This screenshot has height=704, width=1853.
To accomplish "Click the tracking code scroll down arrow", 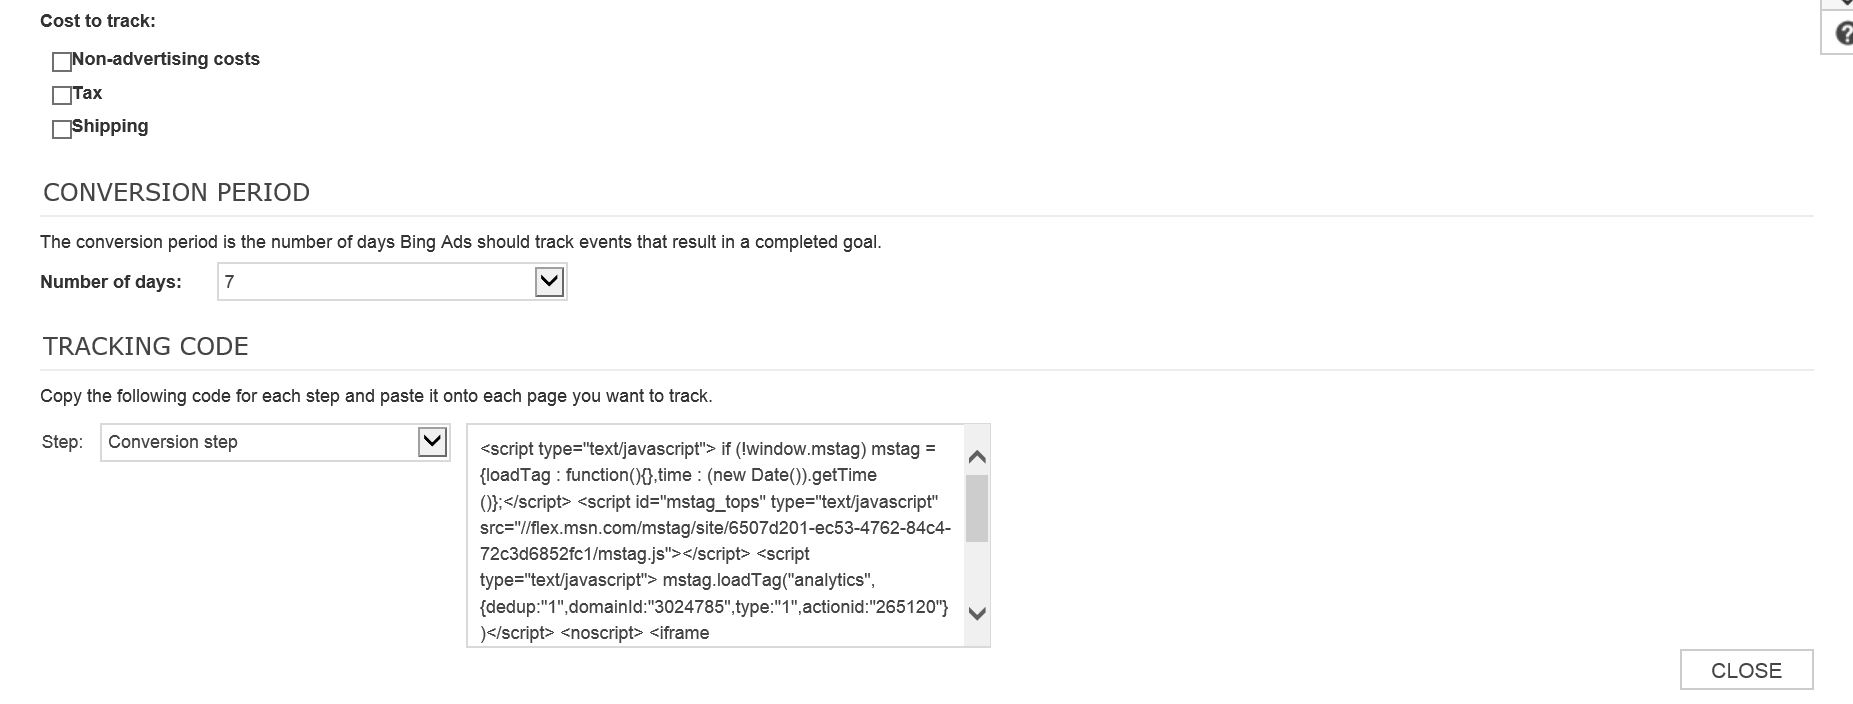I will (x=977, y=613).
